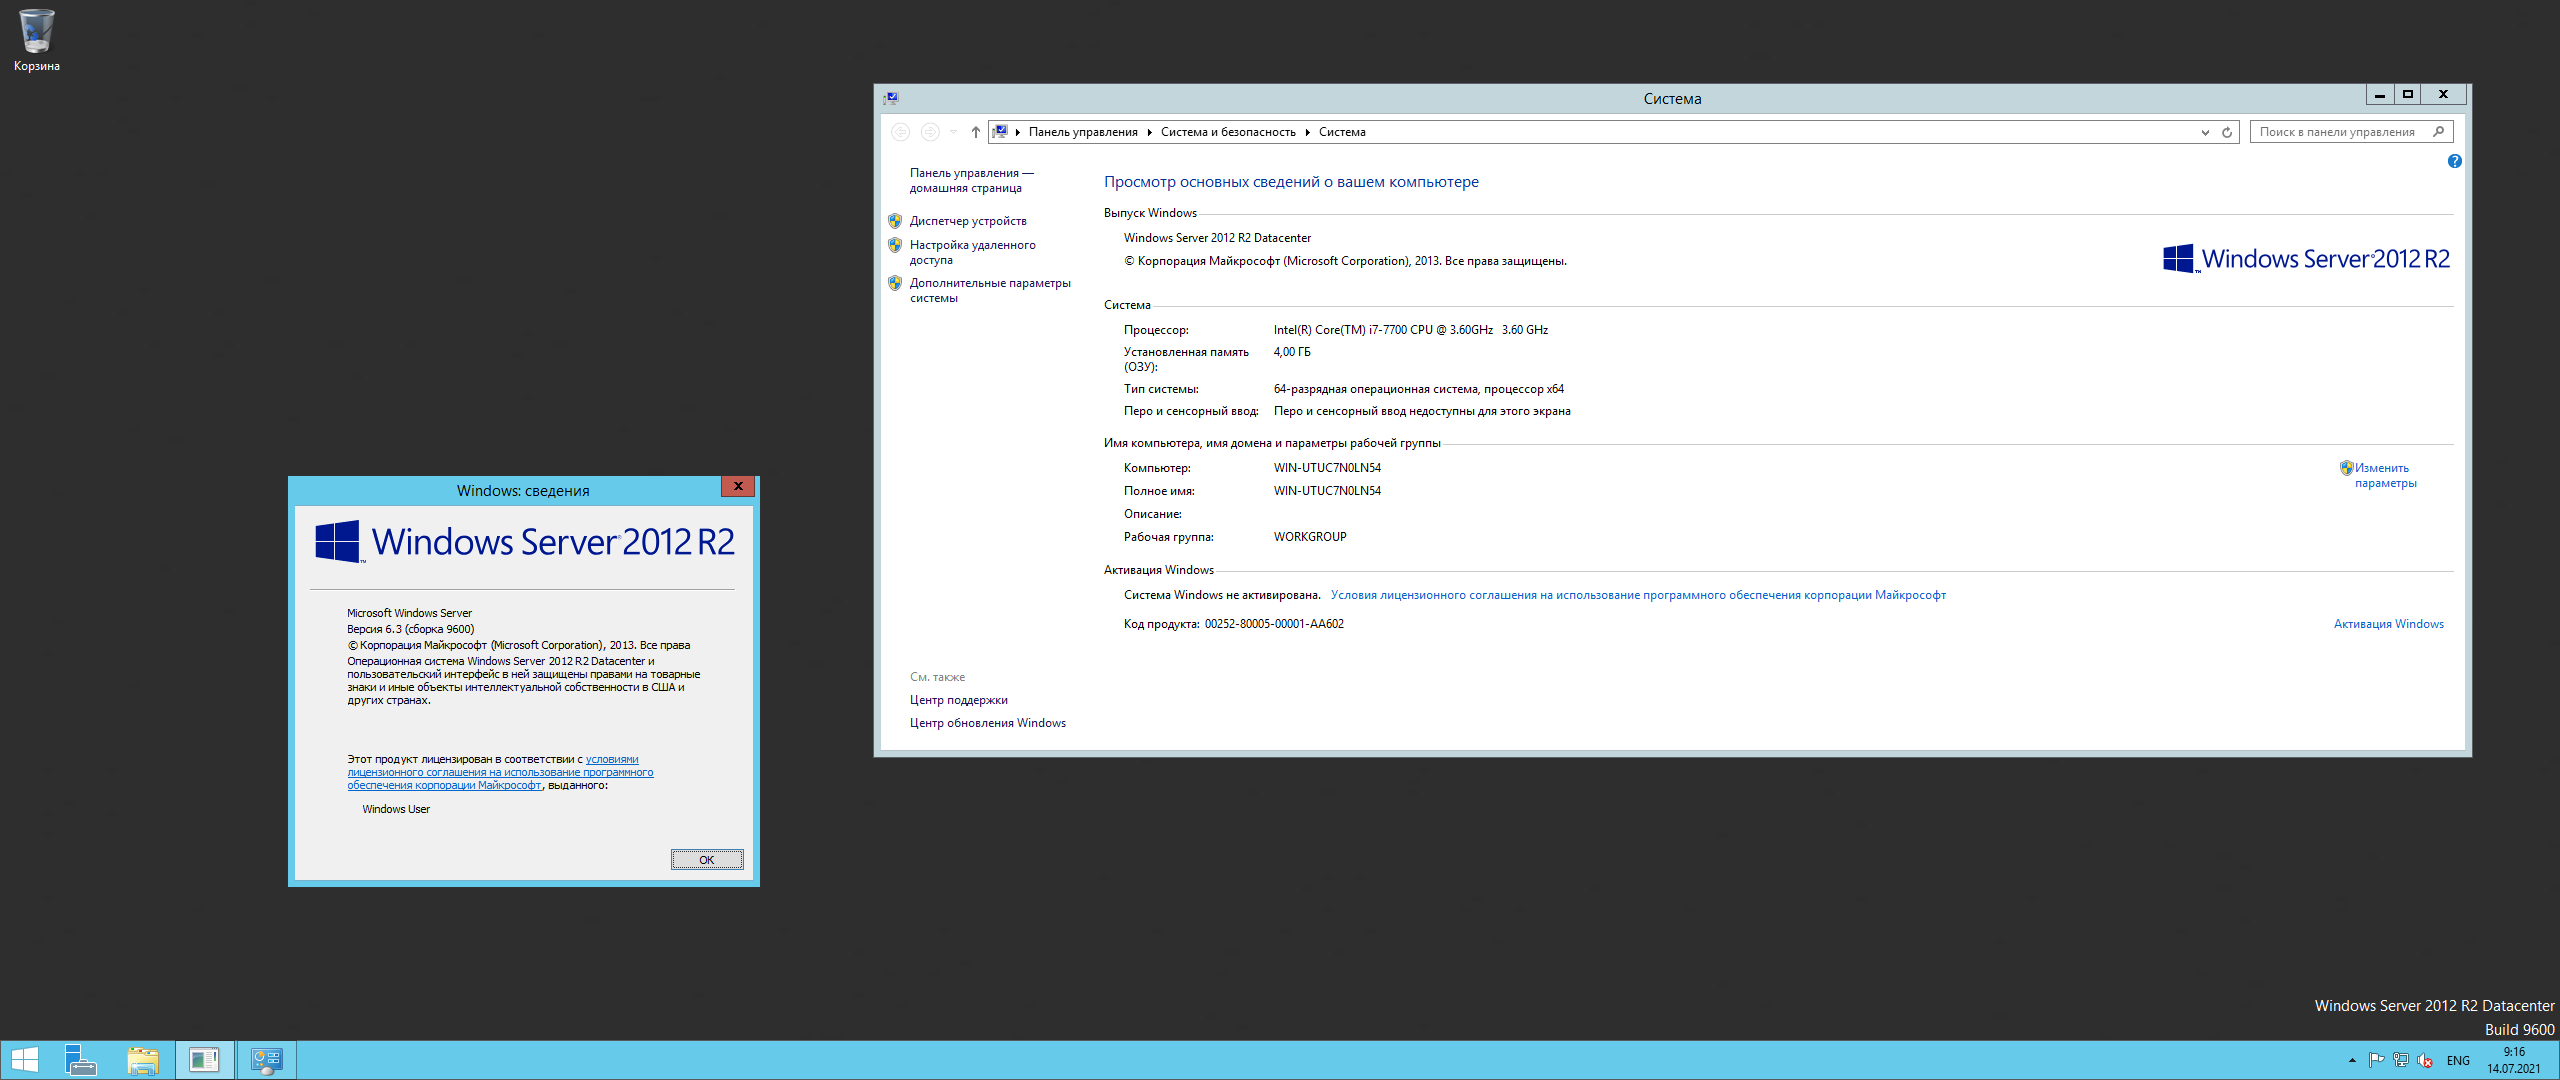Click the shield icon beside "Диспетчер устройств"

(895, 221)
